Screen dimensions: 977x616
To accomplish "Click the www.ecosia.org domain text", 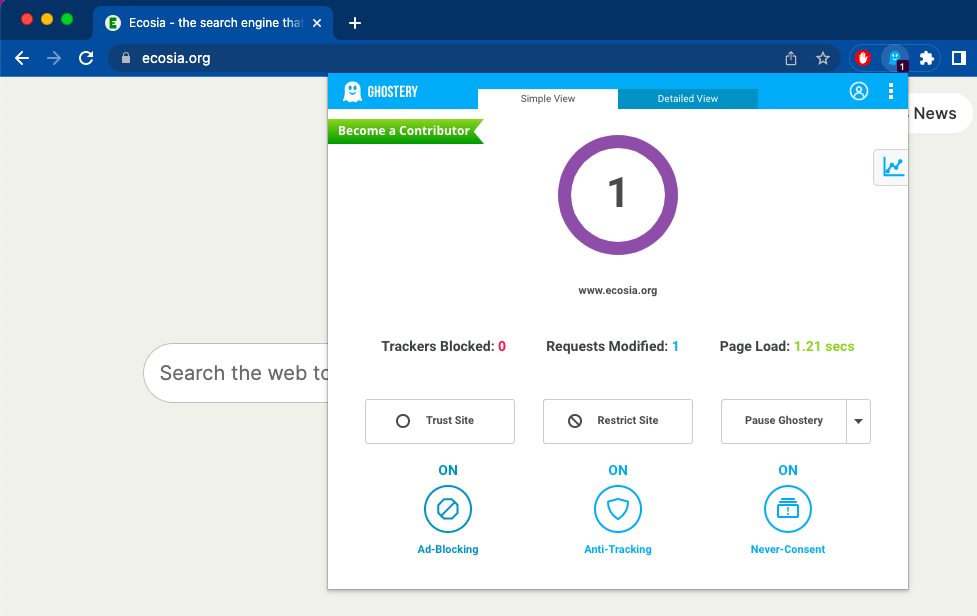I will (617, 290).
